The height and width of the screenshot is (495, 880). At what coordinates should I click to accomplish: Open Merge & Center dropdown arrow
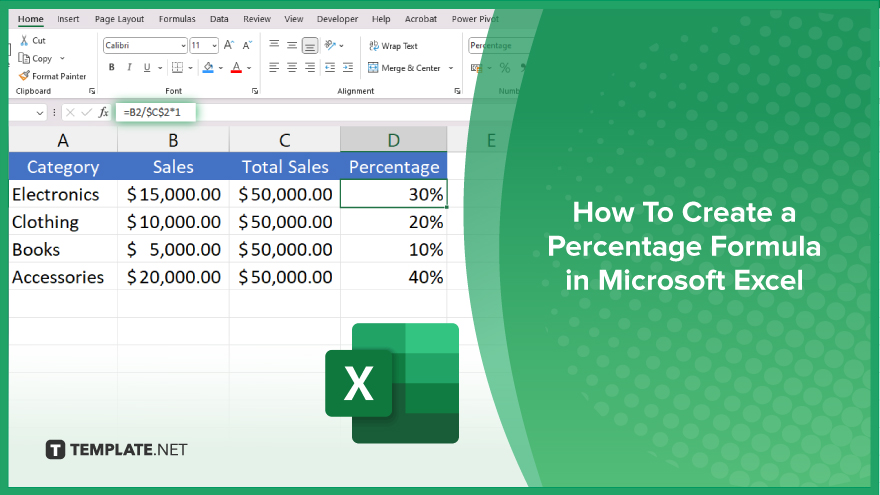451,68
